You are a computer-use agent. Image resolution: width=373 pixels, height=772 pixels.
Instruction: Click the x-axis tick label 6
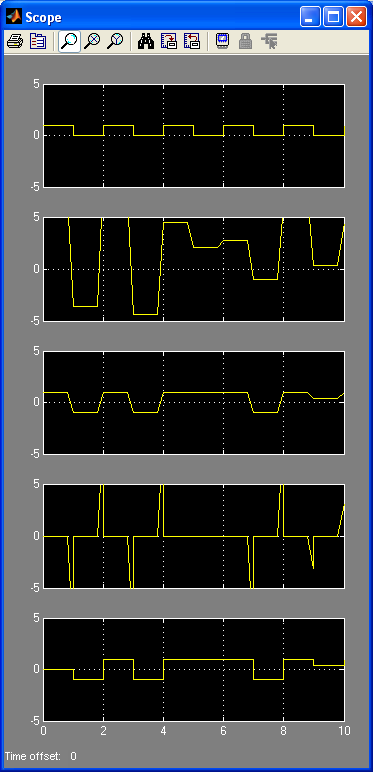223,730
